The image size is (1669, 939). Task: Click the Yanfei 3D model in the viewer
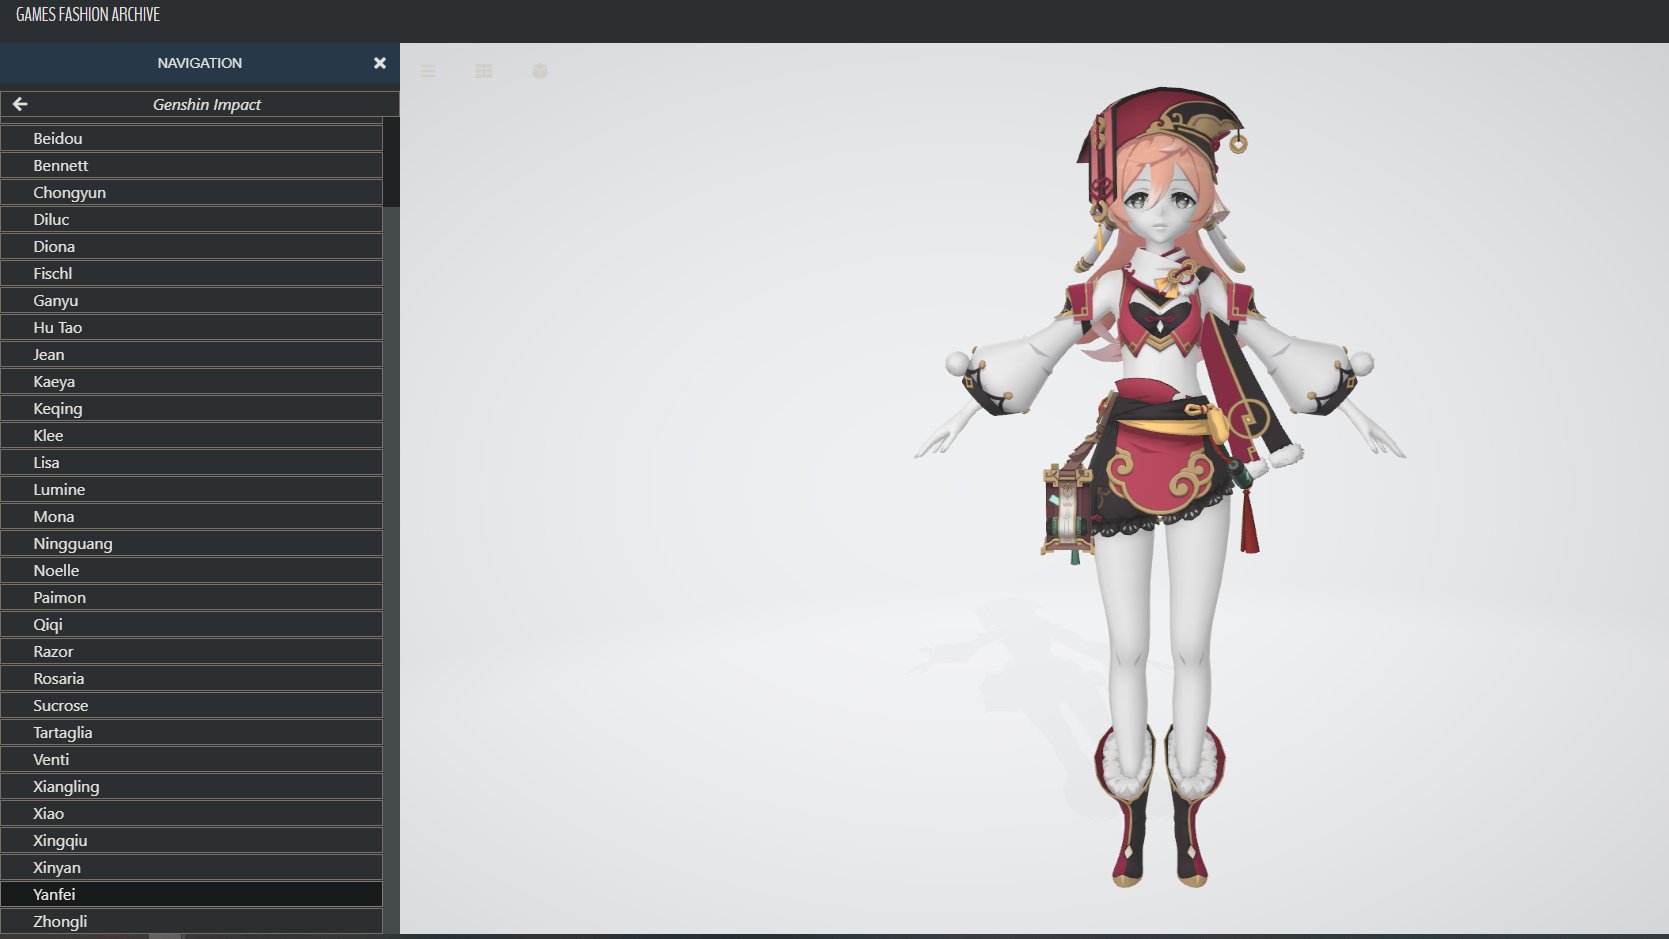(x=1160, y=487)
